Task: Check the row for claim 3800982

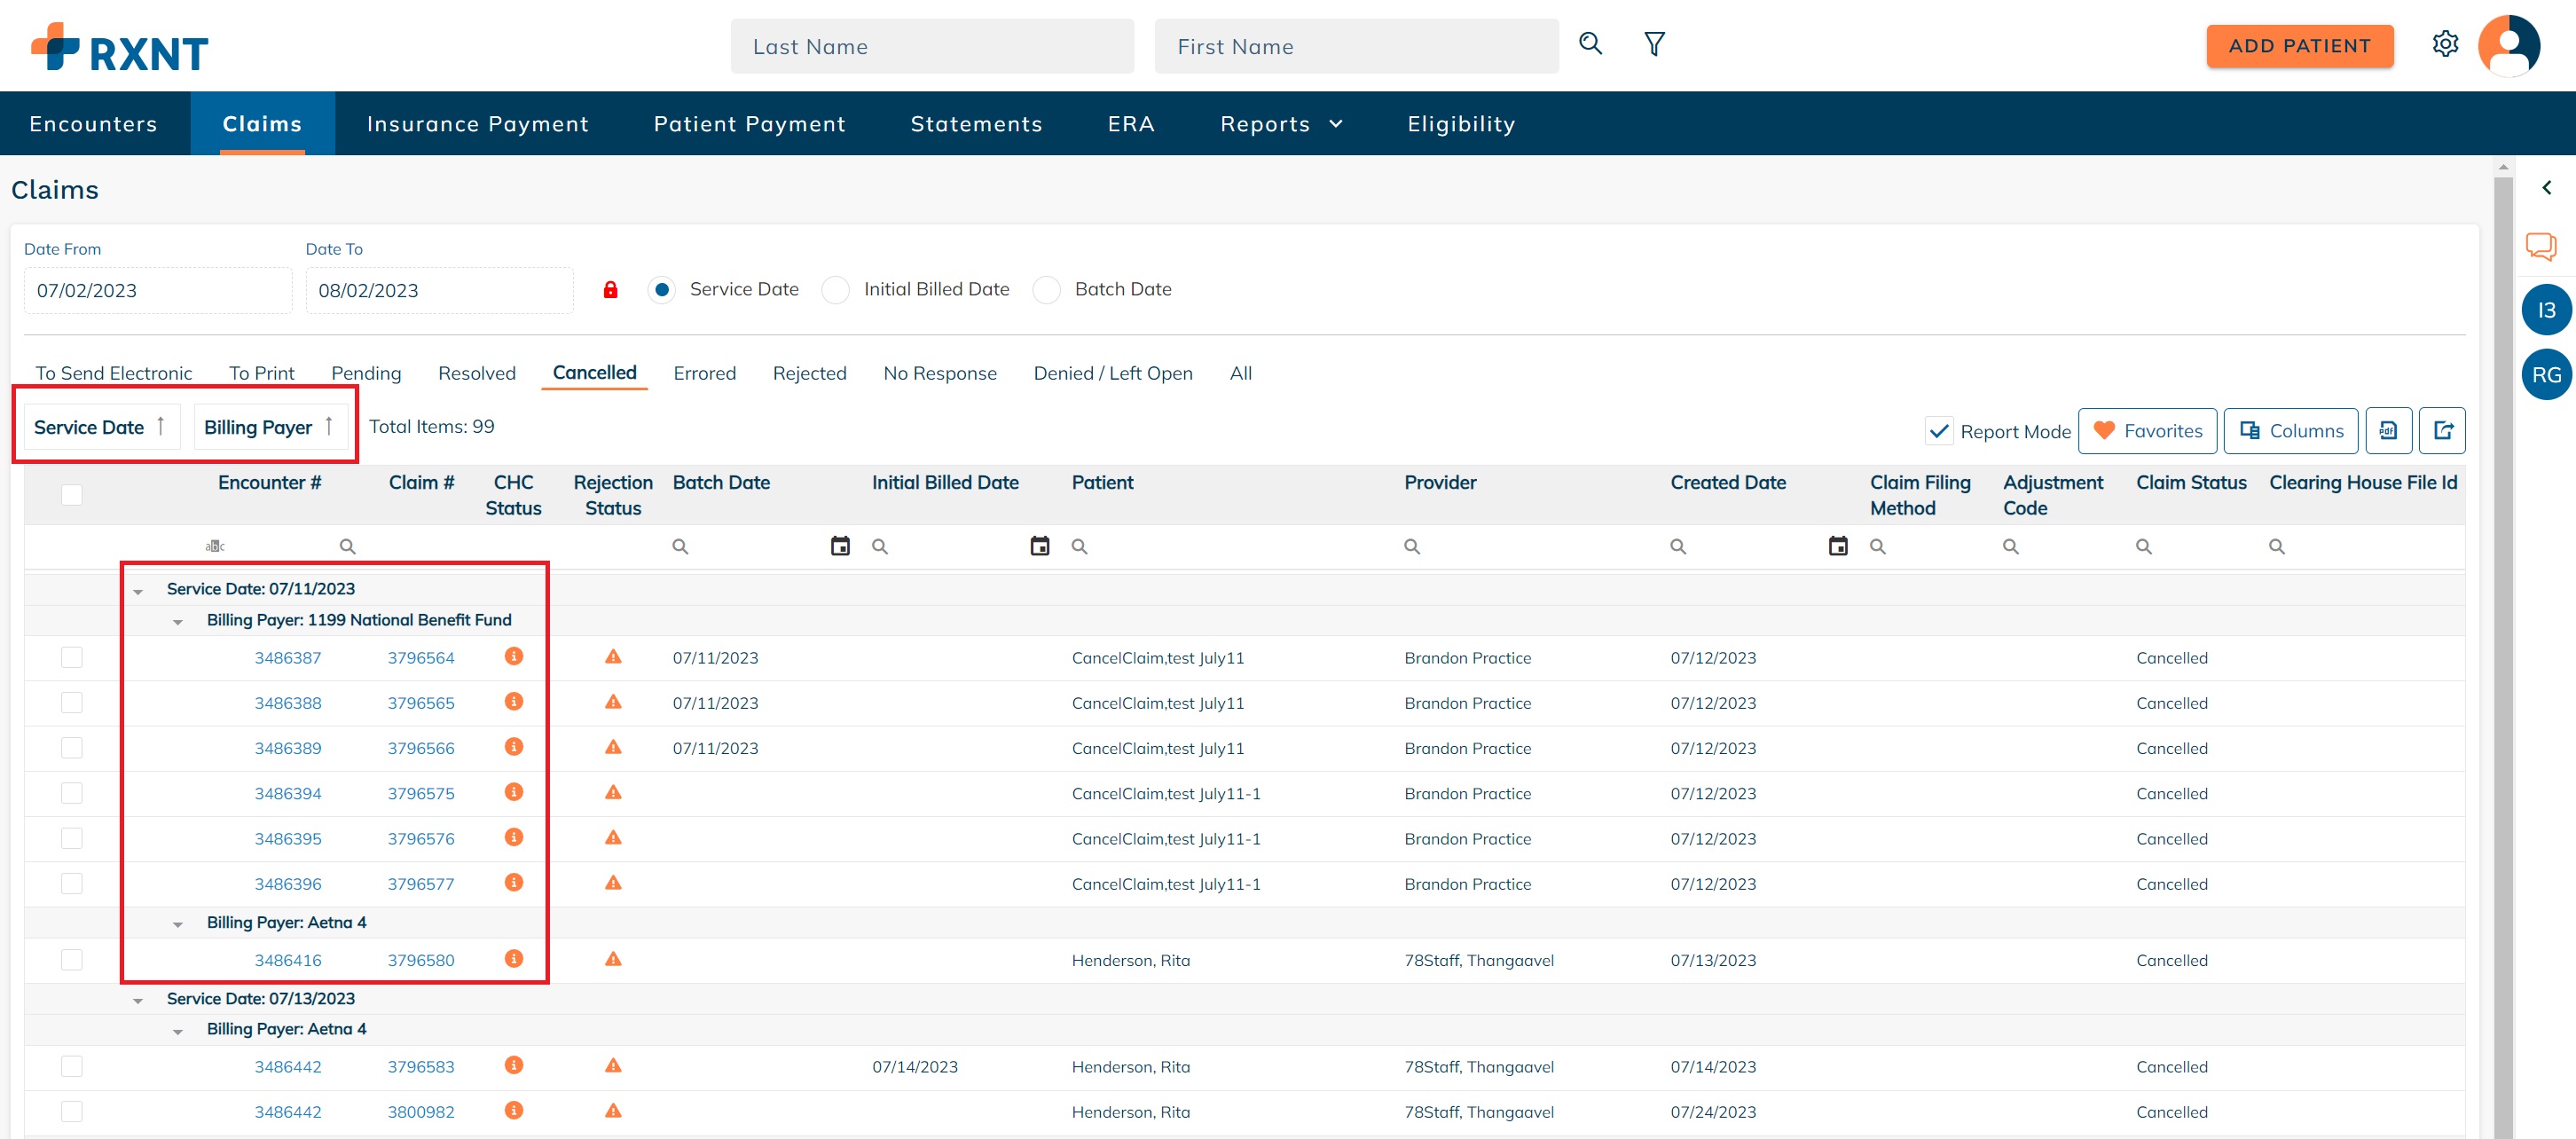Action: pyautogui.click(x=72, y=1112)
